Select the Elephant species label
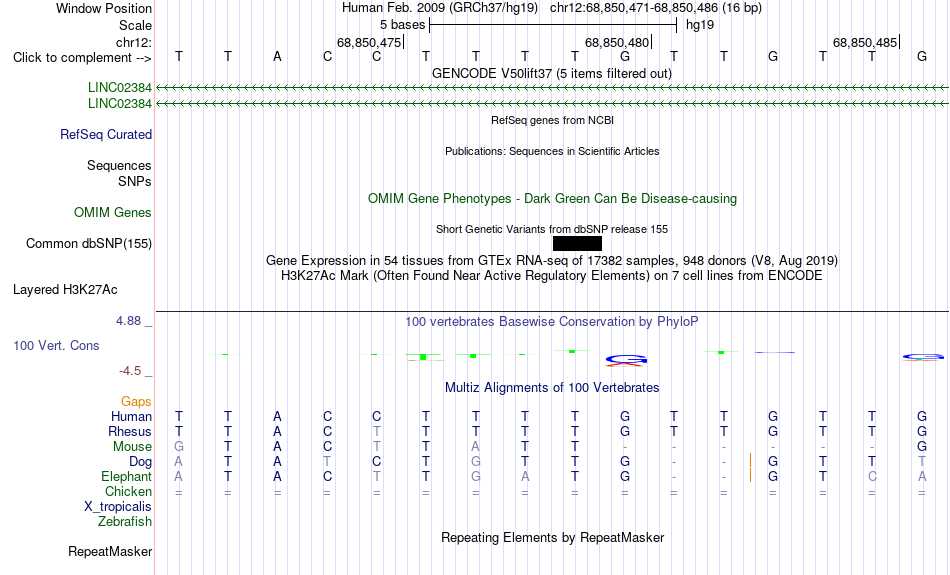 coord(127,476)
